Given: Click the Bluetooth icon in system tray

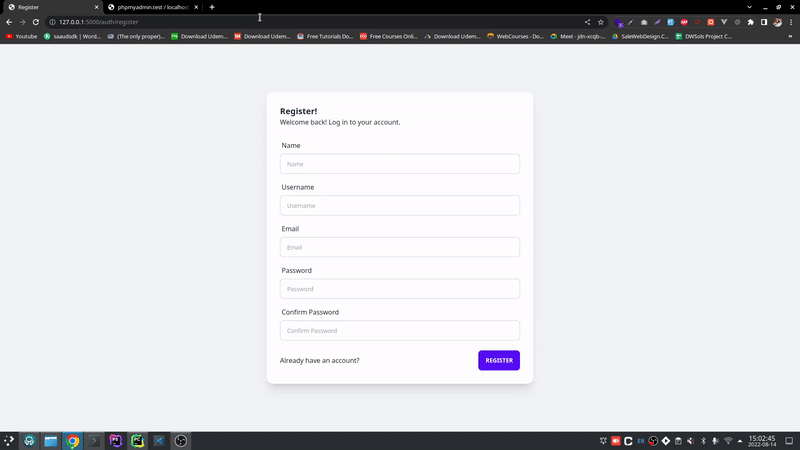Looking at the screenshot, I should pos(703,441).
